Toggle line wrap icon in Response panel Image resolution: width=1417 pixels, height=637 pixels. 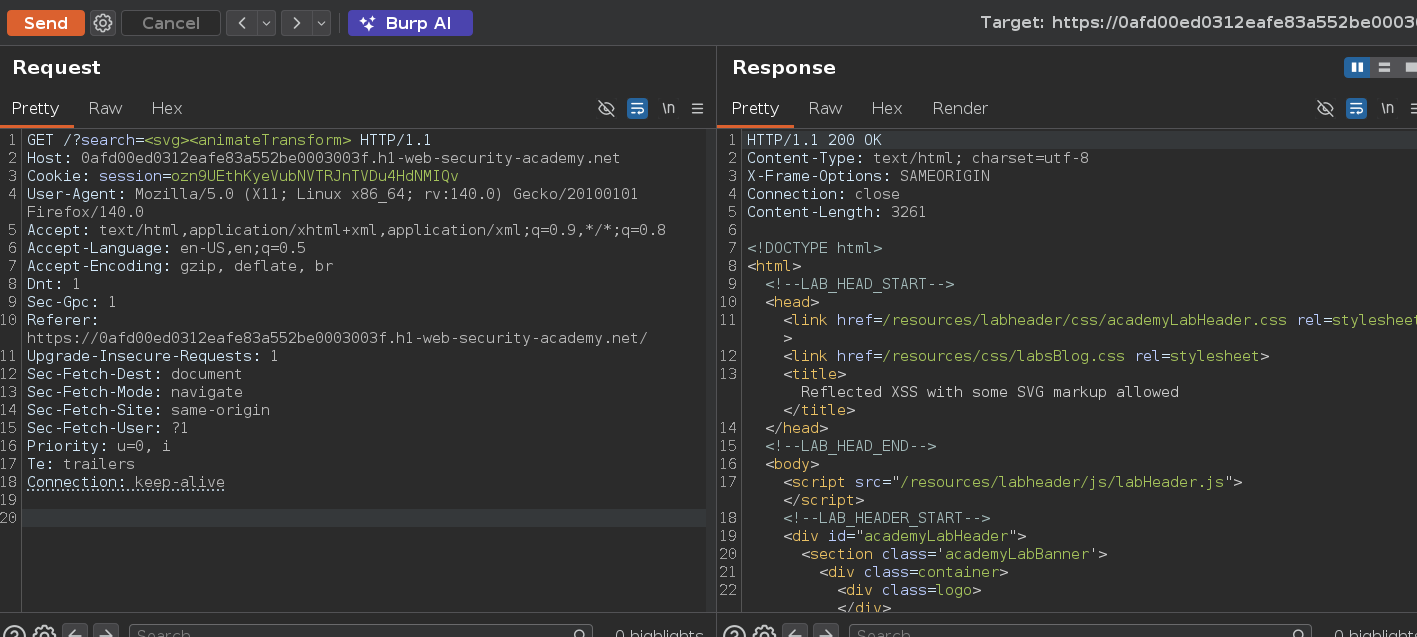pos(1356,108)
